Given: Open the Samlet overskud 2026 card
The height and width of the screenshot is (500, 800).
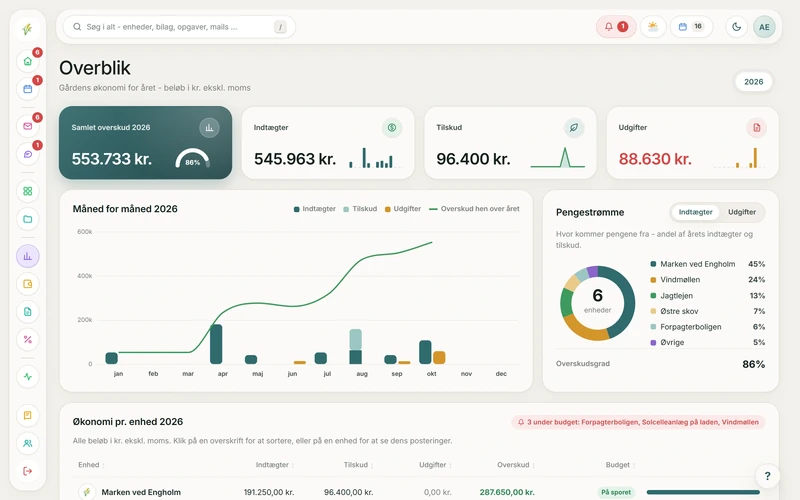Looking at the screenshot, I should pos(145,142).
